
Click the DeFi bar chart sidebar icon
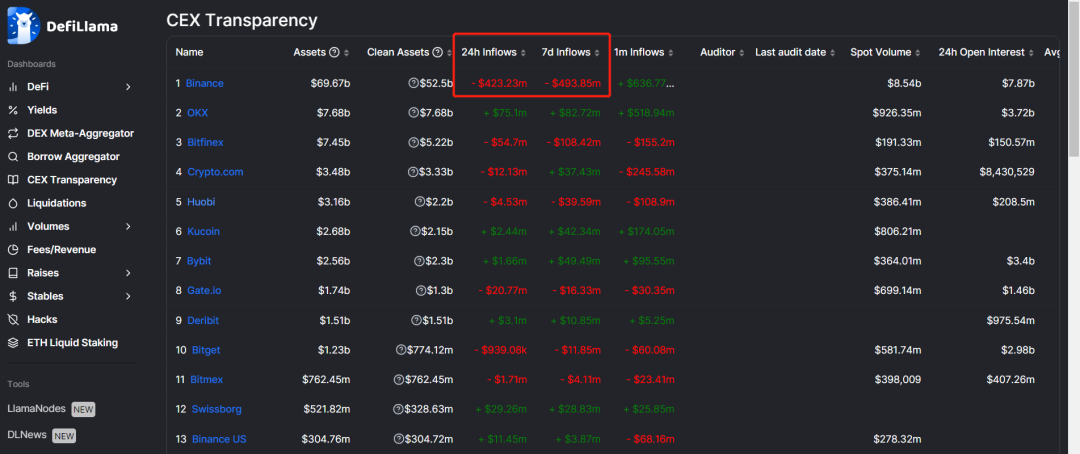(12, 87)
